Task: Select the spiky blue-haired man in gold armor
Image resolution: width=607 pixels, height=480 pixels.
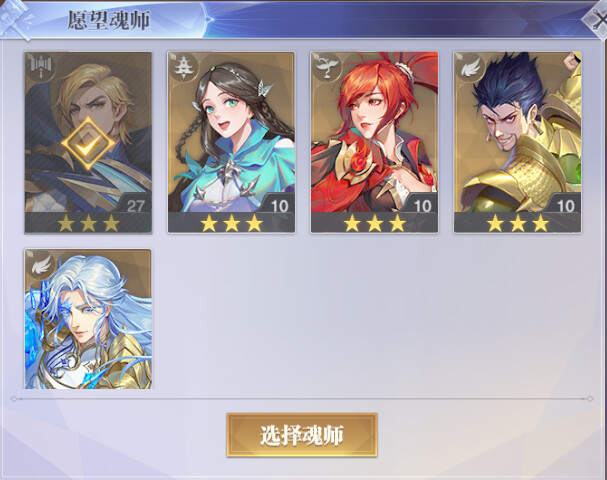Action: point(518,142)
